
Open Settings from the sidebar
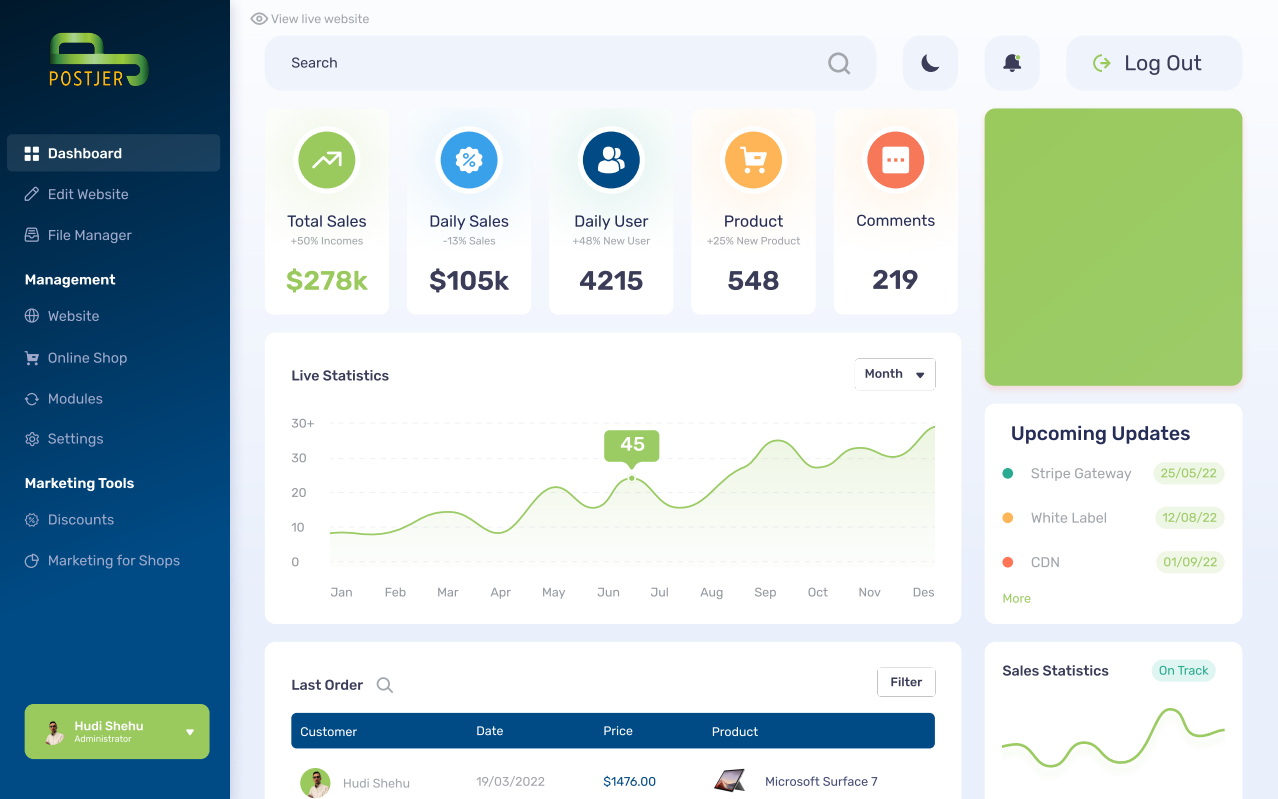[75, 439]
